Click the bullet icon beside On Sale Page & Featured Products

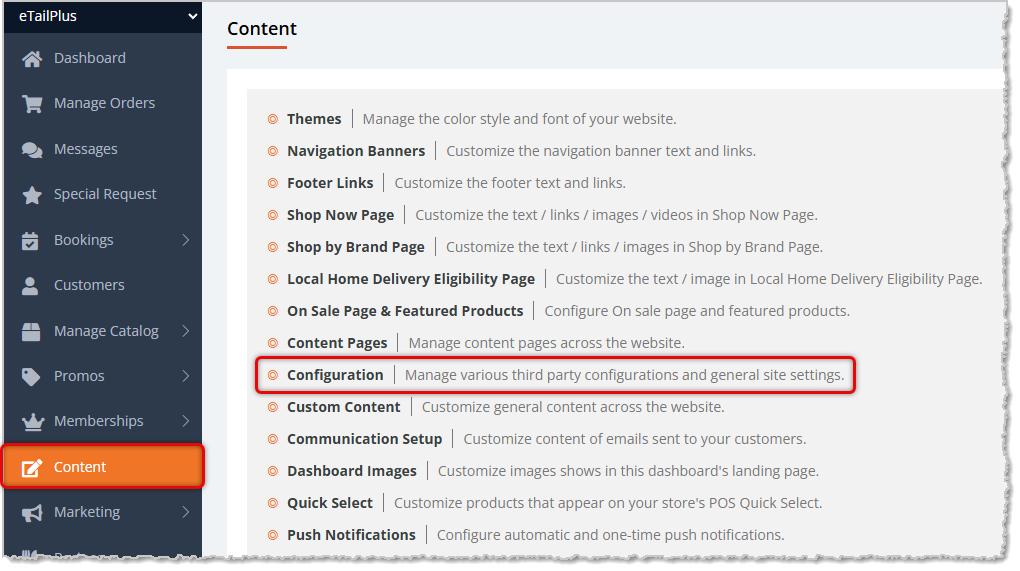tap(273, 311)
